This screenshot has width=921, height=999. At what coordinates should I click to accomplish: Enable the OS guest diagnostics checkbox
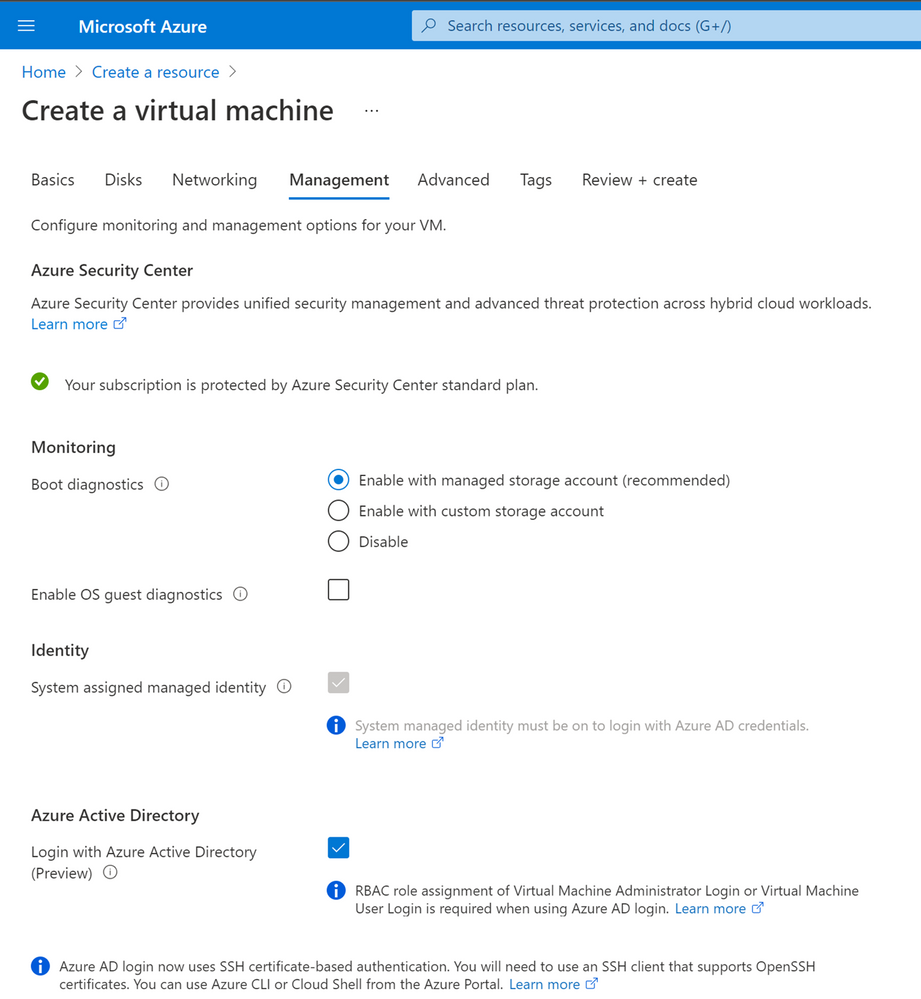point(338,589)
